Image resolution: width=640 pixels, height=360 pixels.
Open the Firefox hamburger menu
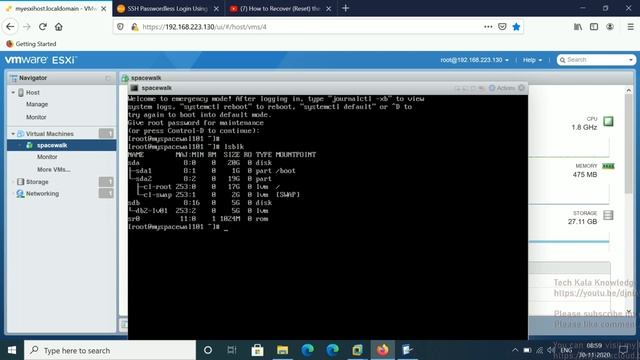630,27
